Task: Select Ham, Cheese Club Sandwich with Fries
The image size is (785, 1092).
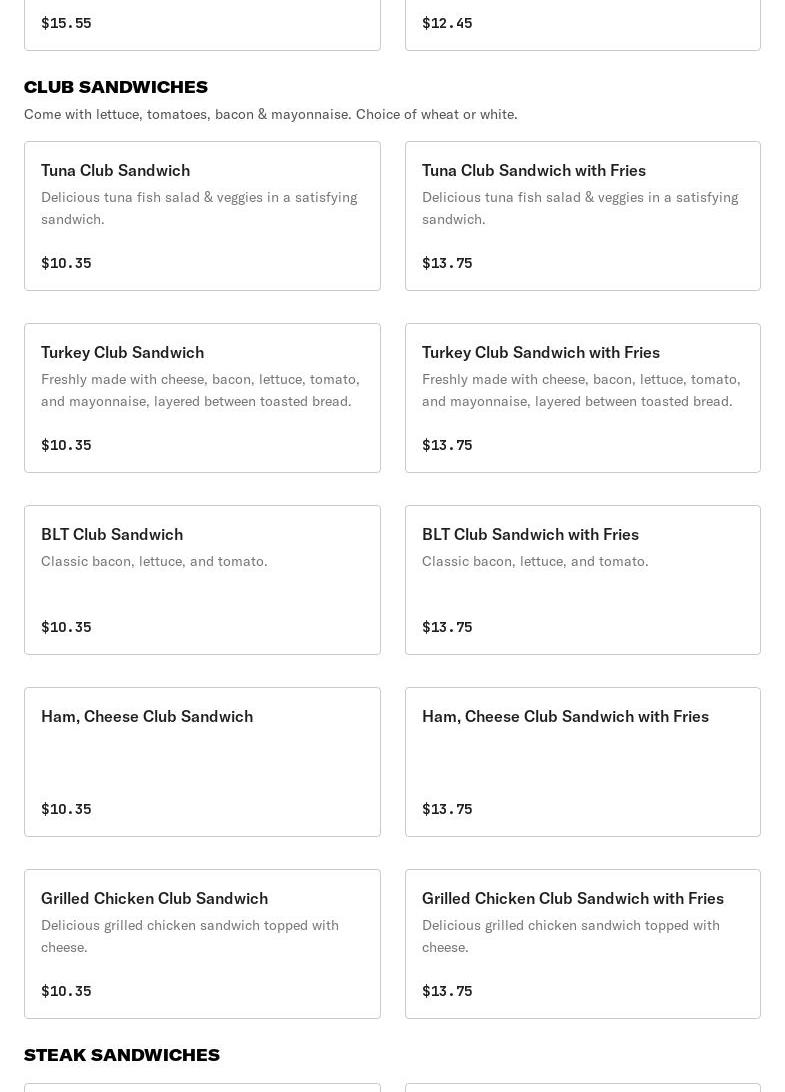Action: tap(582, 762)
